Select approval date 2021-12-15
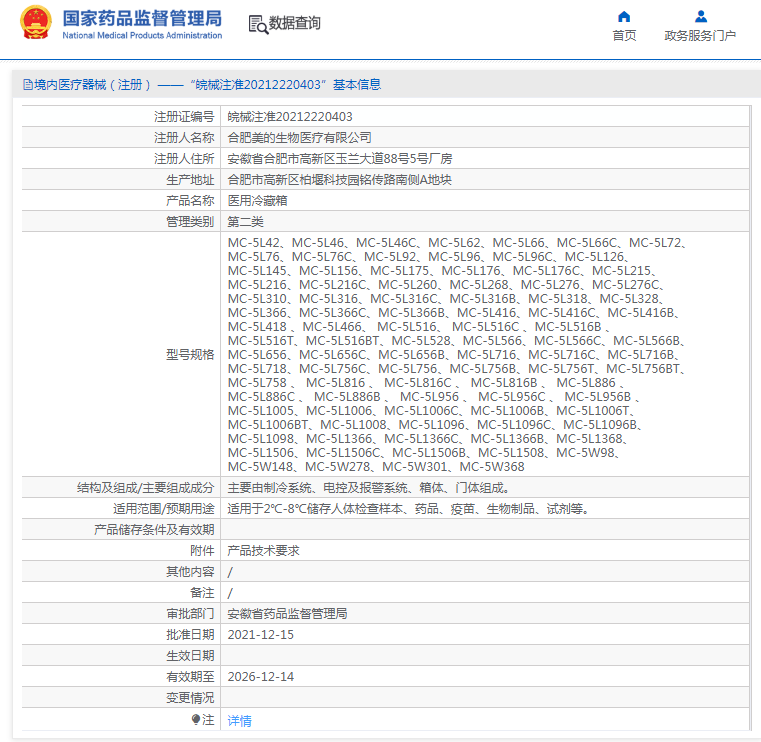Viewport: 761px width, 742px height. coord(261,635)
